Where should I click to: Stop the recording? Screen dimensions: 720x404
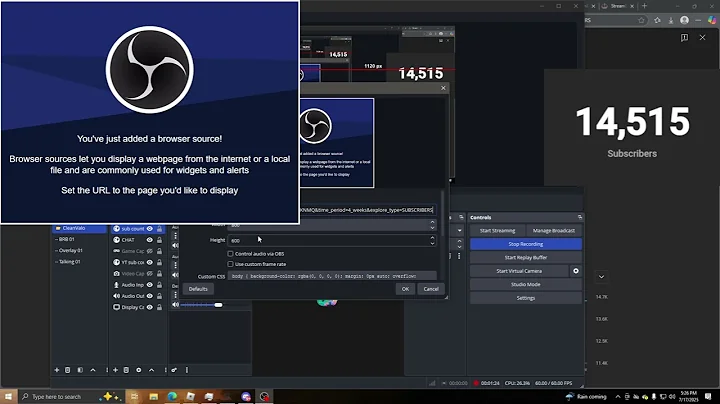point(526,244)
